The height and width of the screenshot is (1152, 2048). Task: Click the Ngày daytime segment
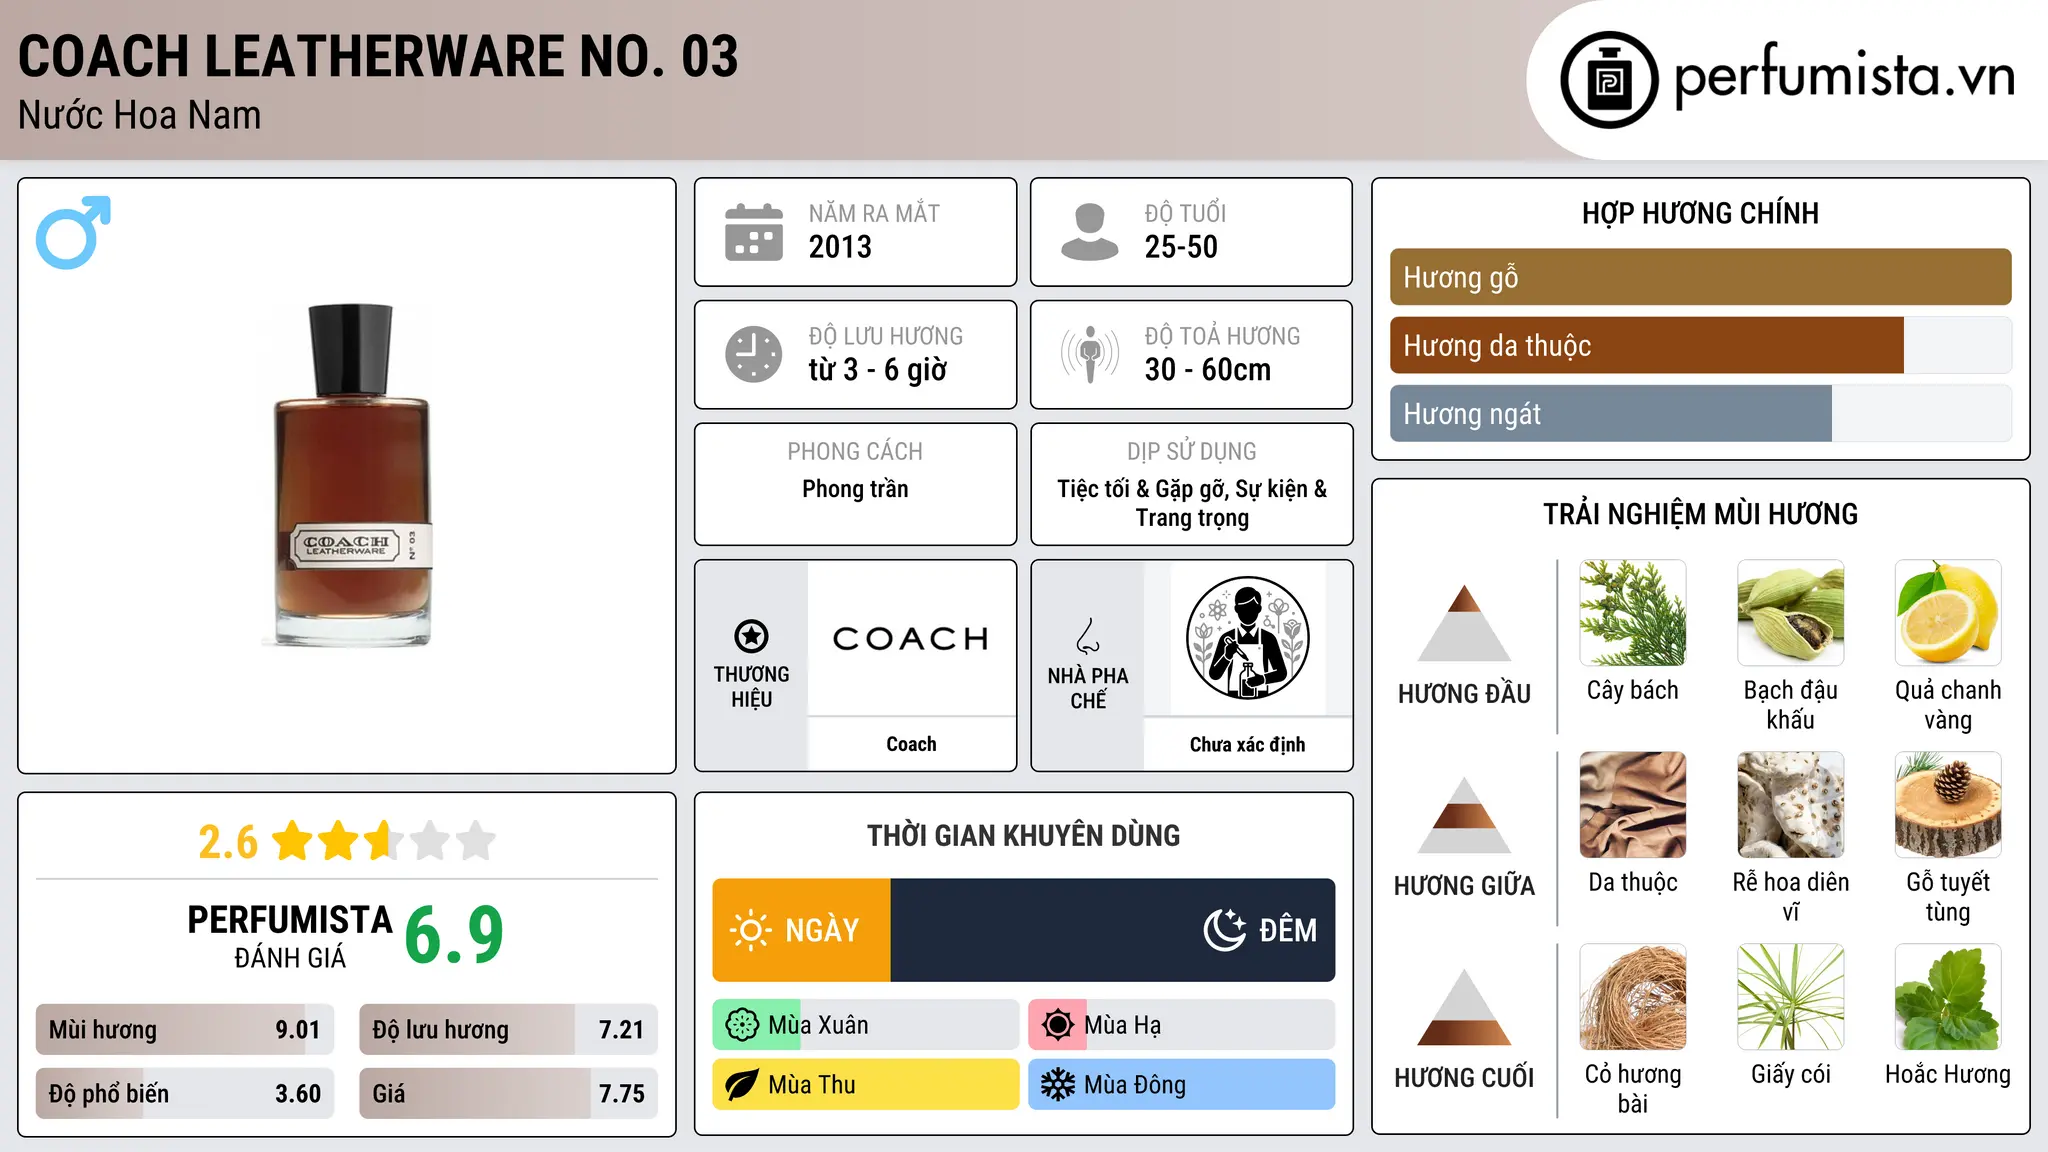coord(801,930)
